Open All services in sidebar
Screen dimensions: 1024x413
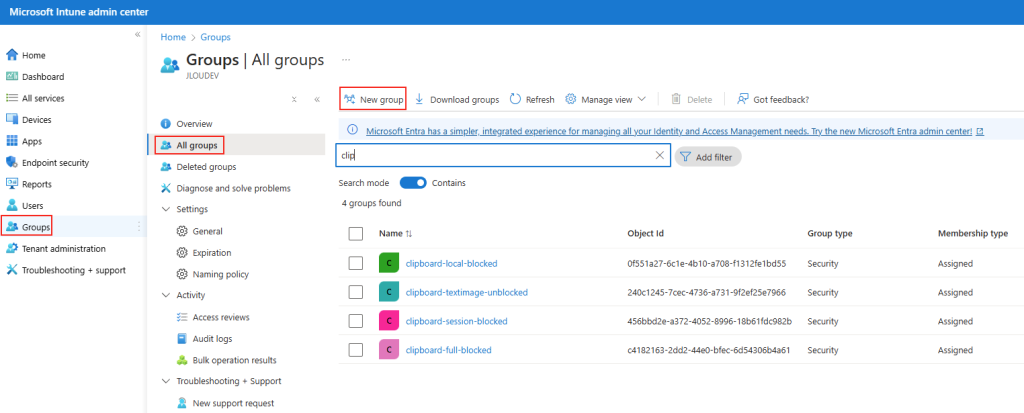pyautogui.click(x=43, y=98)
